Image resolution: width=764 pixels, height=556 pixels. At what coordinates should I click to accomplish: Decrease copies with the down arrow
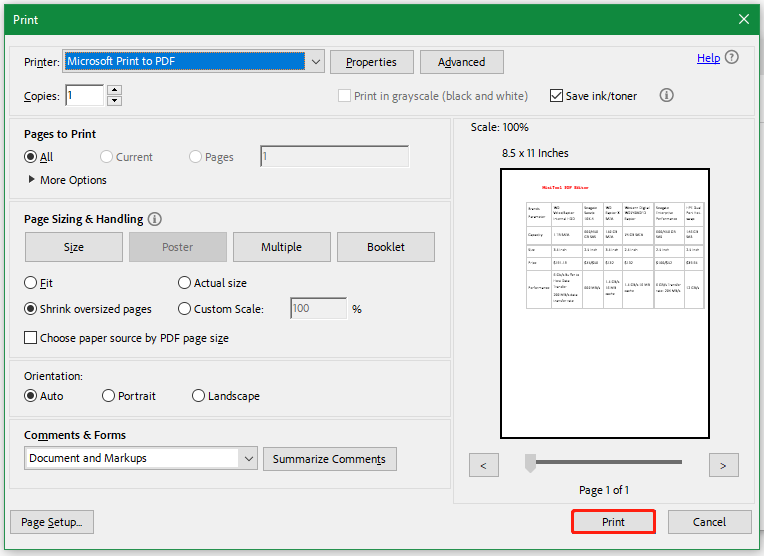(114, 100)
